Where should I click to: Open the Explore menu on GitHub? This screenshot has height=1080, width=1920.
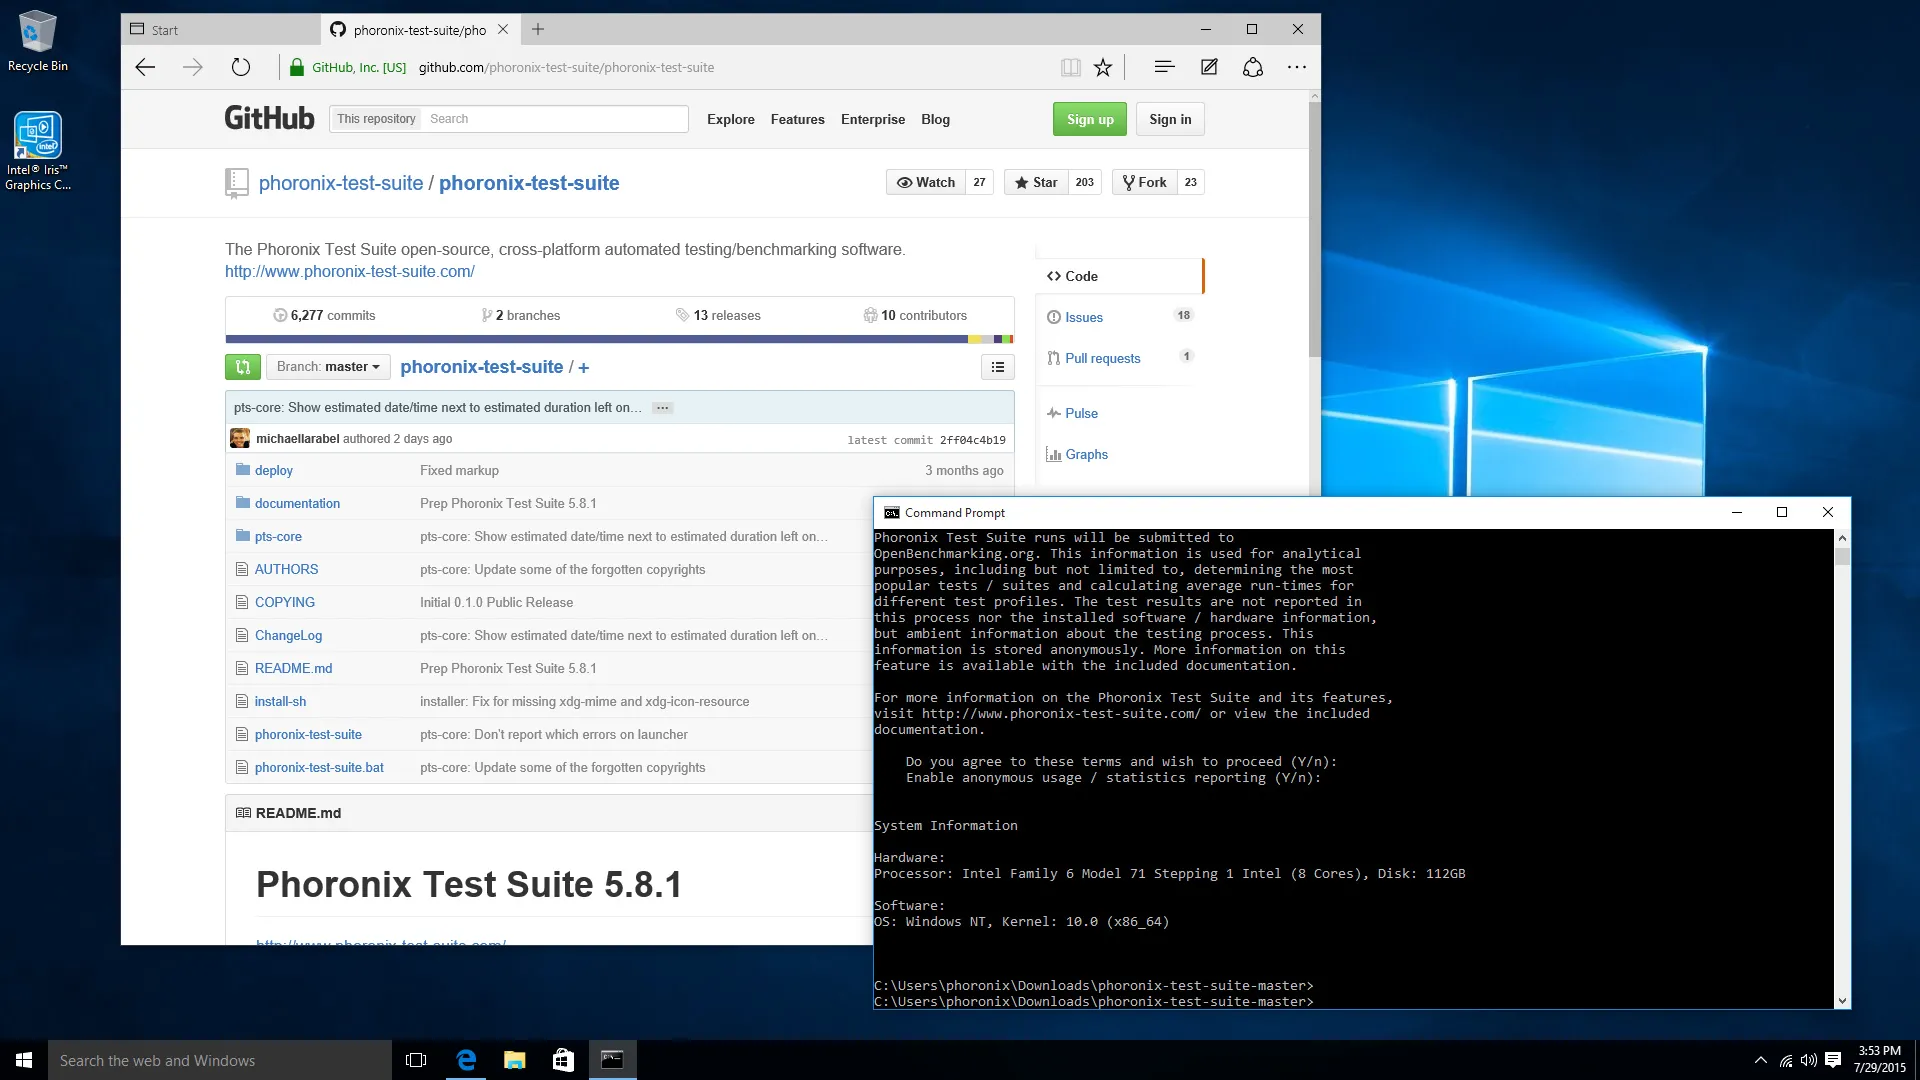point(730,119)
